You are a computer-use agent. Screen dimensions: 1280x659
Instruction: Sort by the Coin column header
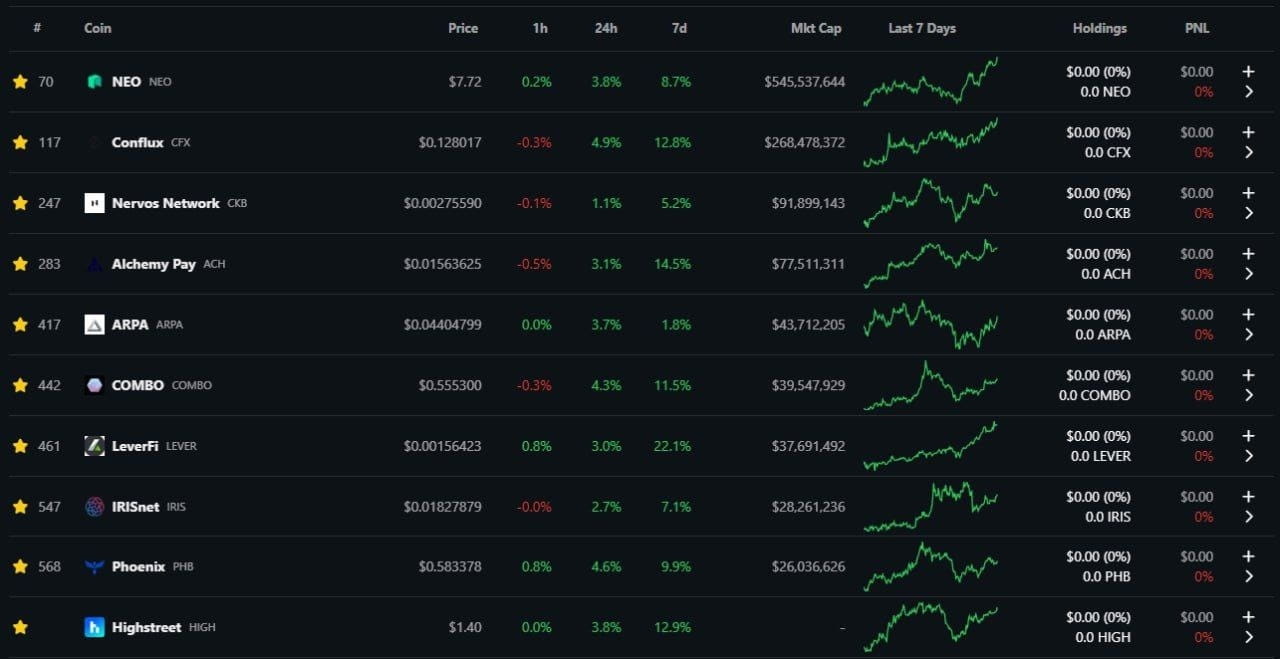(98, 29)
